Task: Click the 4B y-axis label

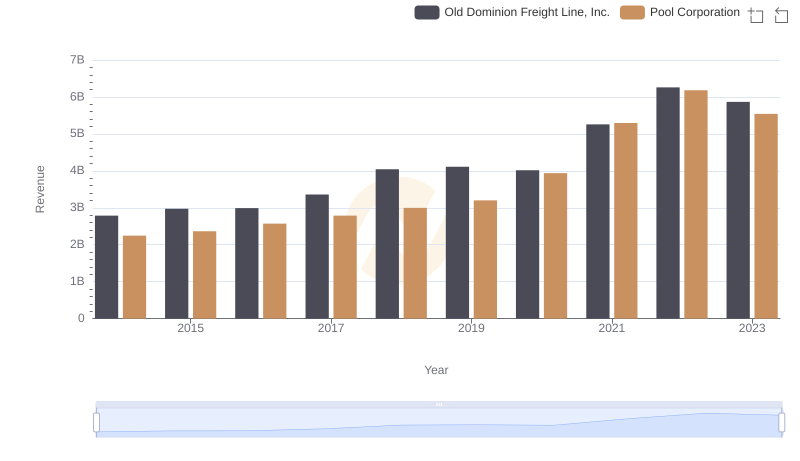Action: [77, 170]
